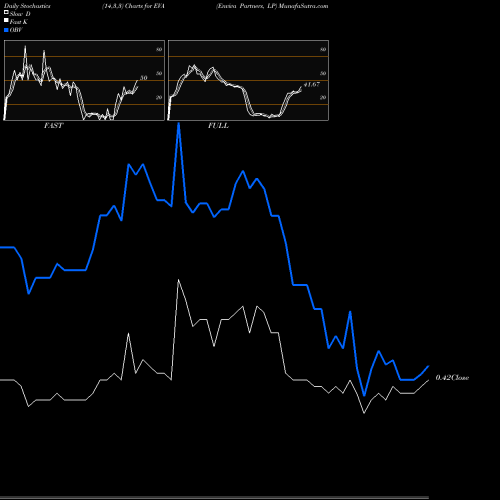This screenshot has height=500, width=500.
Task: Click the '41.67' value in FULL chart
Action: [x=312, y=84]
